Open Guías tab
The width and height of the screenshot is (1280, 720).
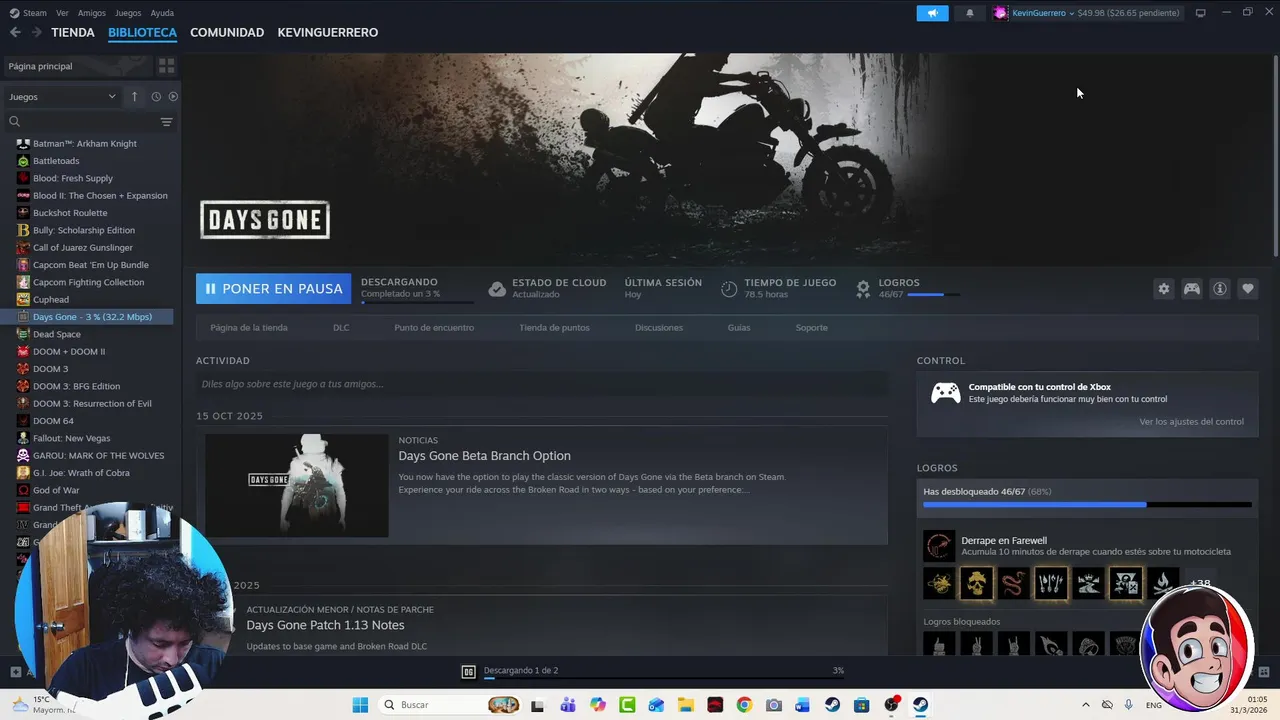(x=739, y=327)
